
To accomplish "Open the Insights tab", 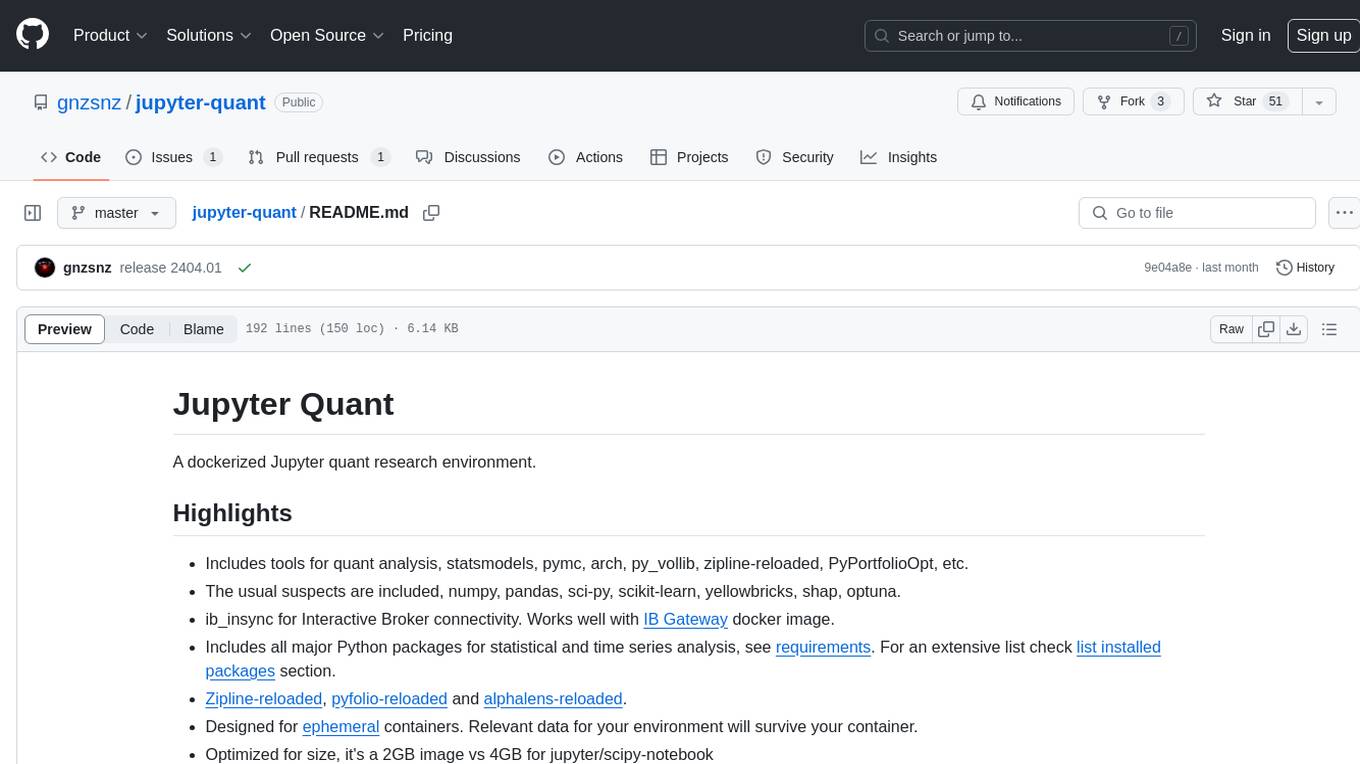I will click(899, 157).
